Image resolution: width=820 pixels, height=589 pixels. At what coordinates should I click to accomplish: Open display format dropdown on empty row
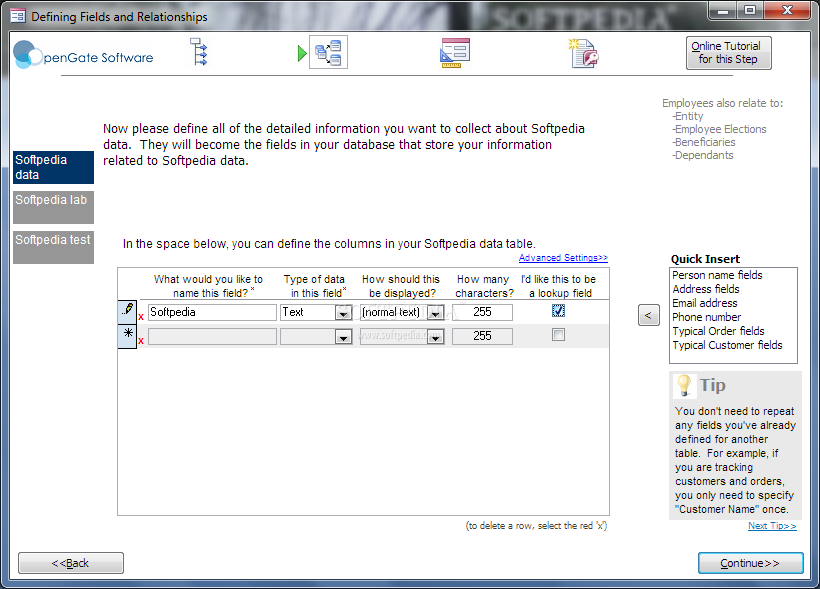435,336
